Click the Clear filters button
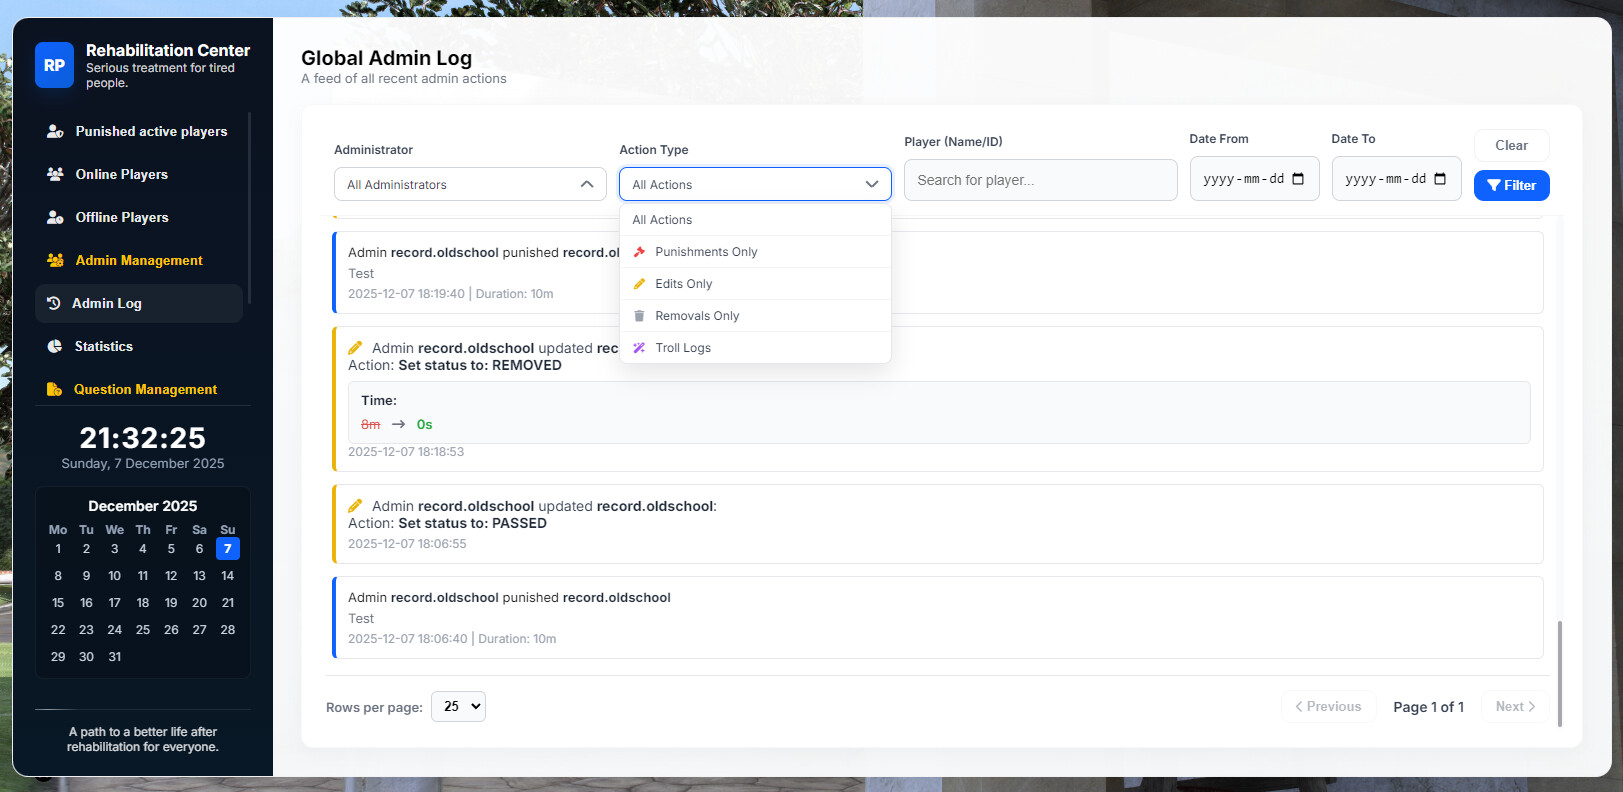The height and width of the screenshot is (792, 1623). coord(1511,145)
